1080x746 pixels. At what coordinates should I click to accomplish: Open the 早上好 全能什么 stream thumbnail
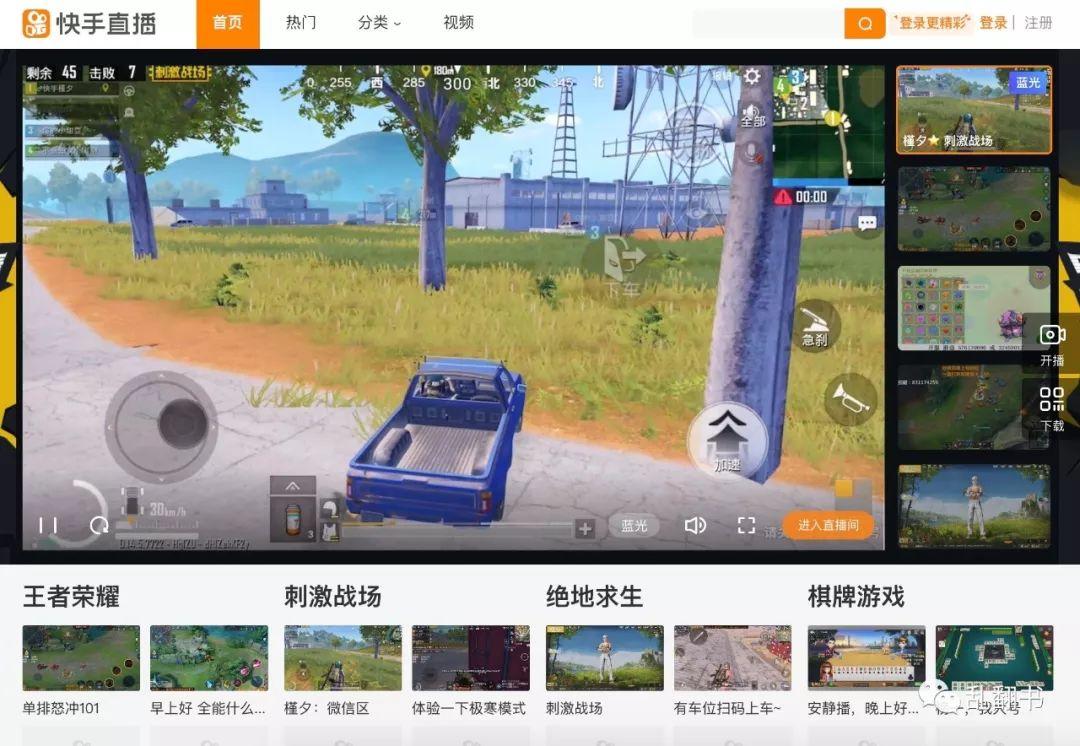click(x=209, y=658)
